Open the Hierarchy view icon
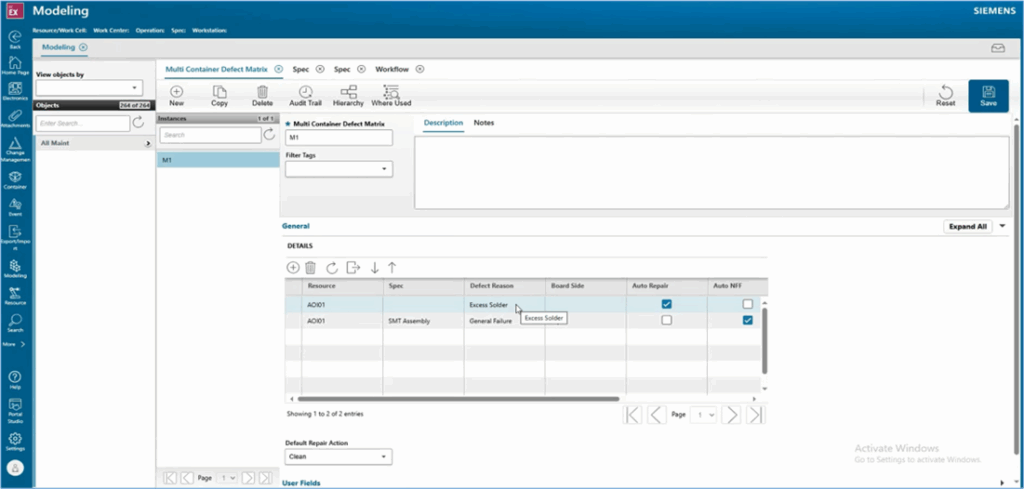This screenshot has width=1024, height=489. [348, 93]
